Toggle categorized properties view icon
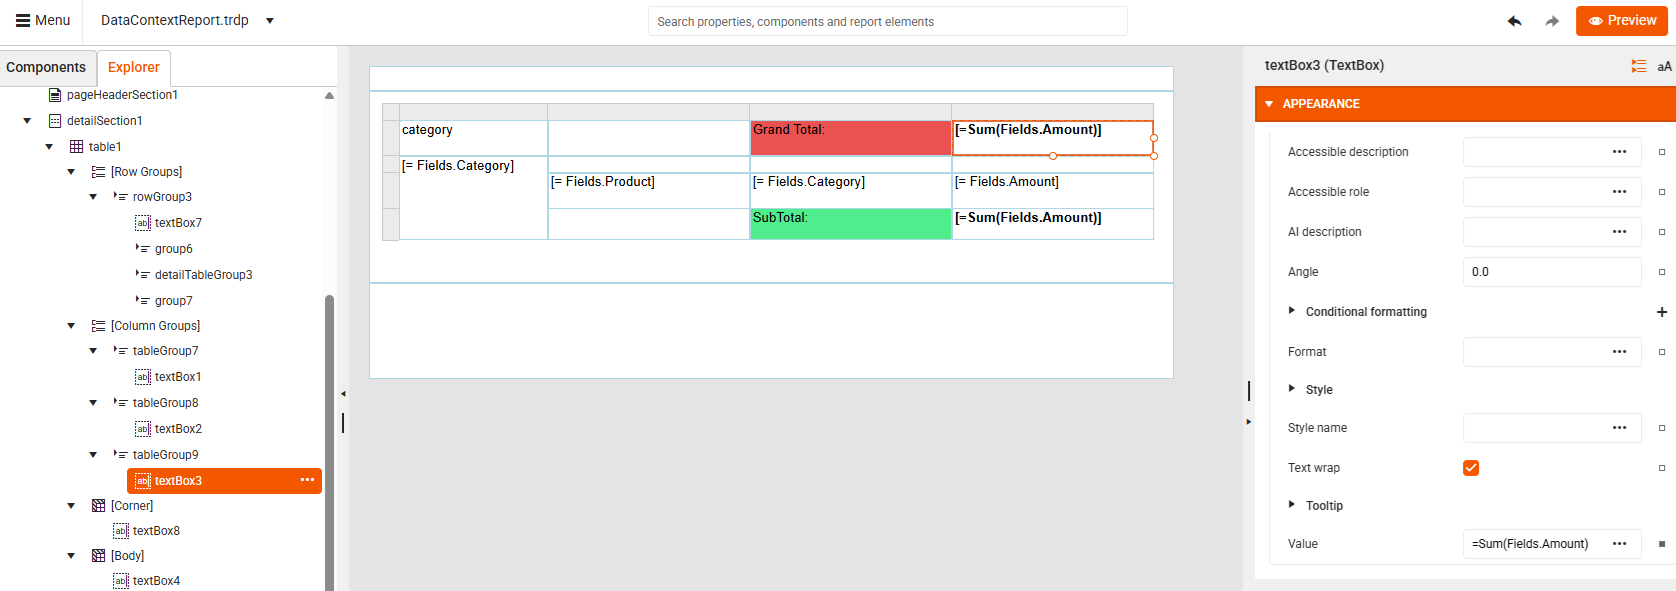 1638,66
